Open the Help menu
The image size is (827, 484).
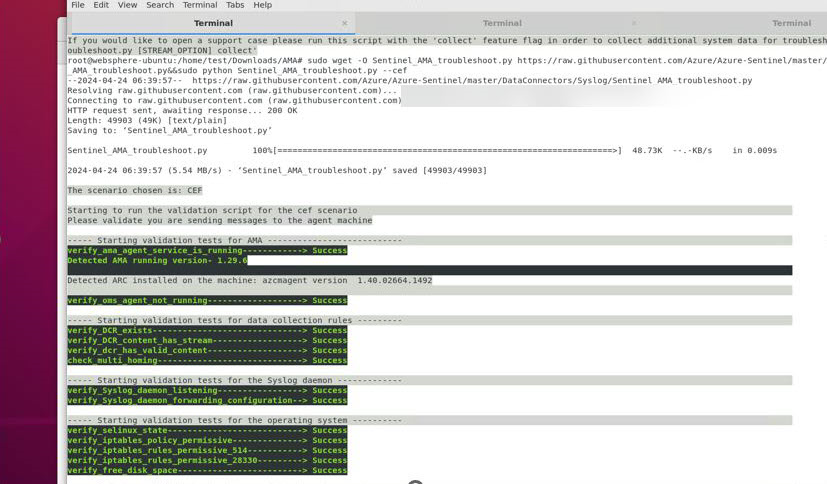point(263,5)
